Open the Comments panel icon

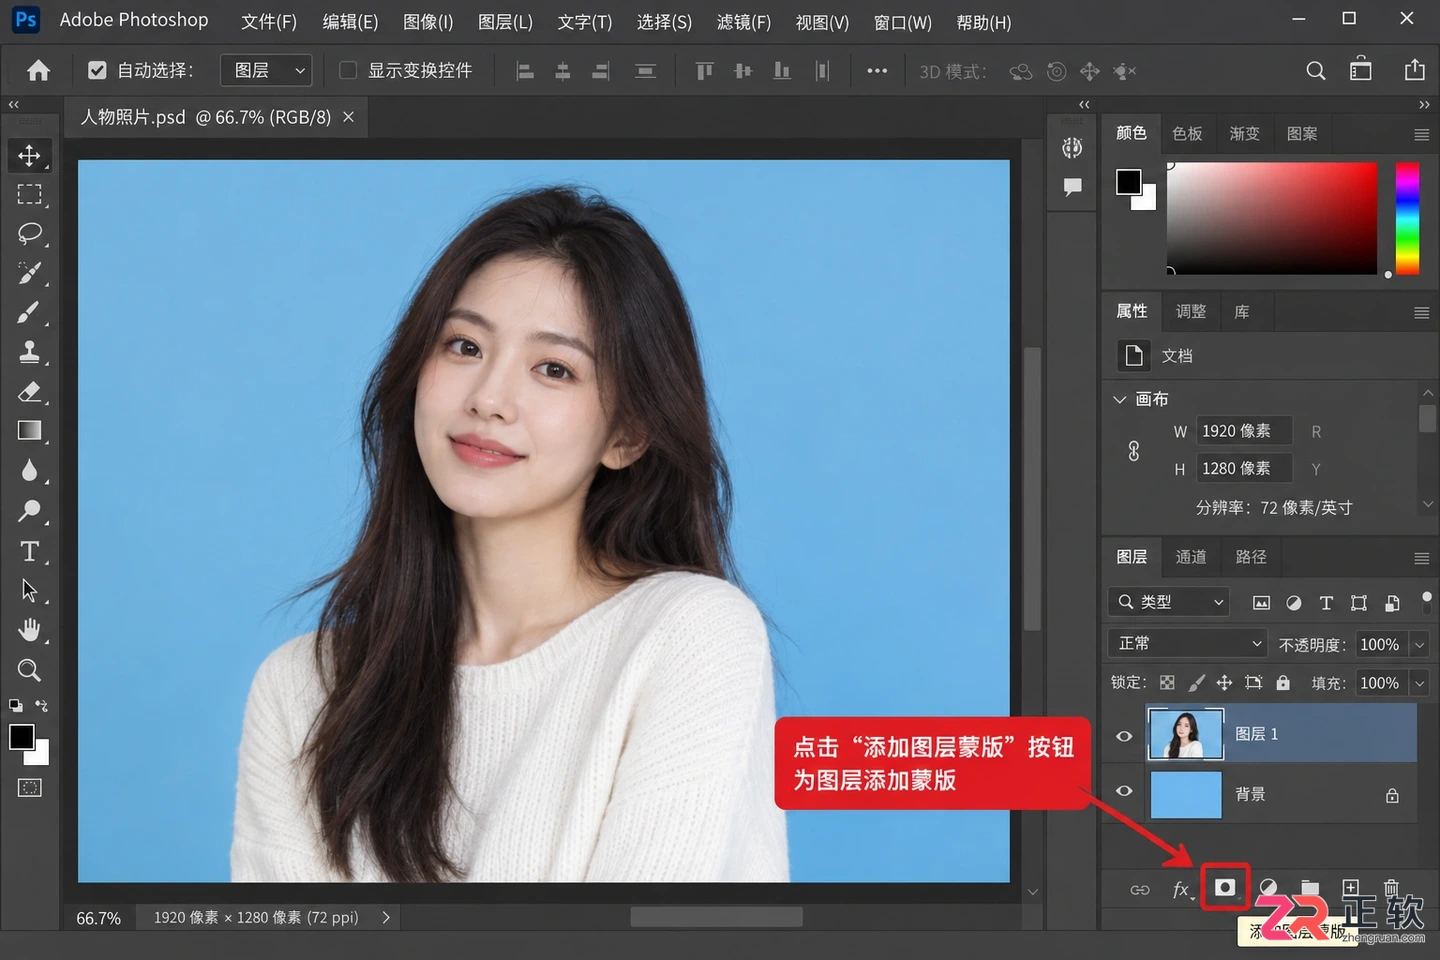click(1072, 187)
